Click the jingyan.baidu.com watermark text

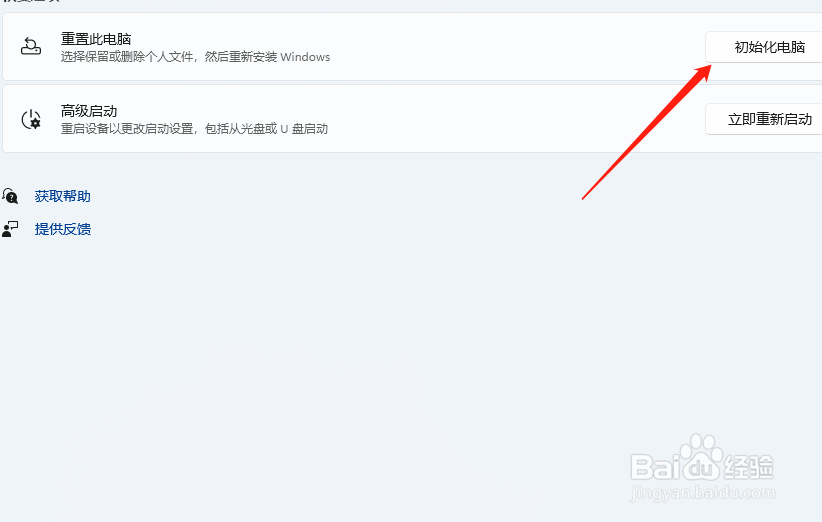coord(703,493)
